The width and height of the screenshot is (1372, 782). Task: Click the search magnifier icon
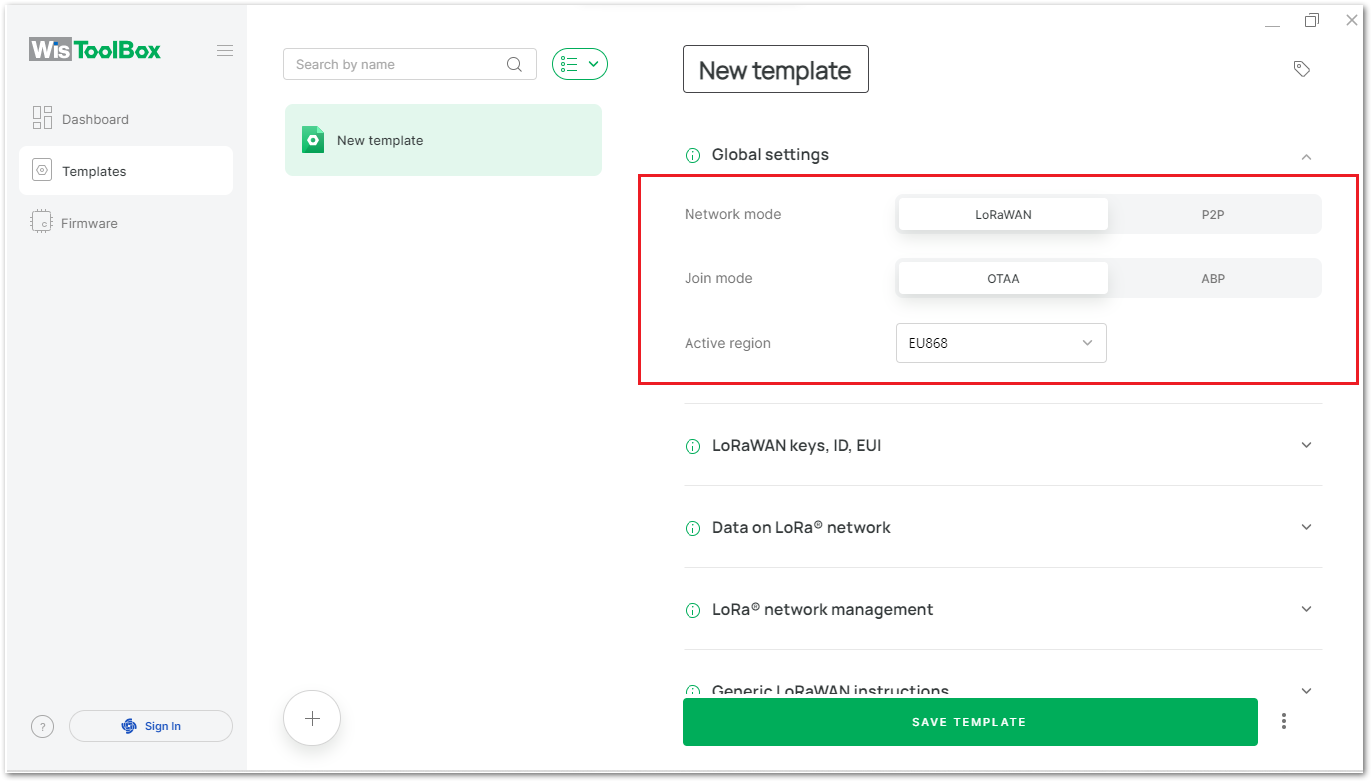514,64
